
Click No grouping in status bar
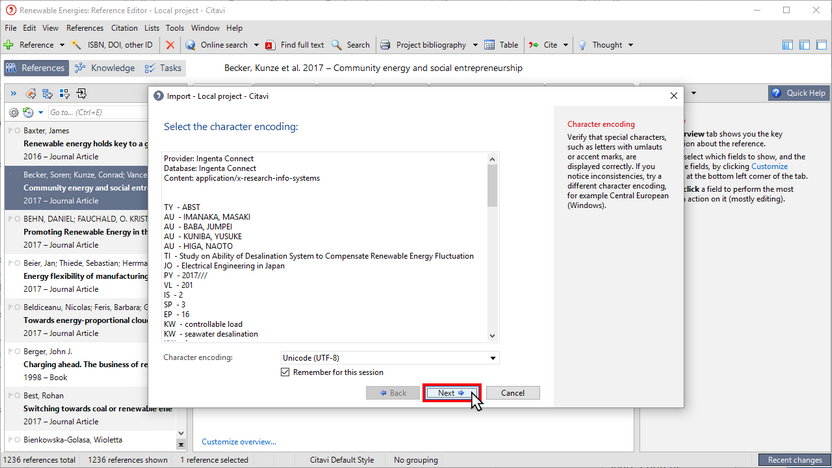coord(416,460)
